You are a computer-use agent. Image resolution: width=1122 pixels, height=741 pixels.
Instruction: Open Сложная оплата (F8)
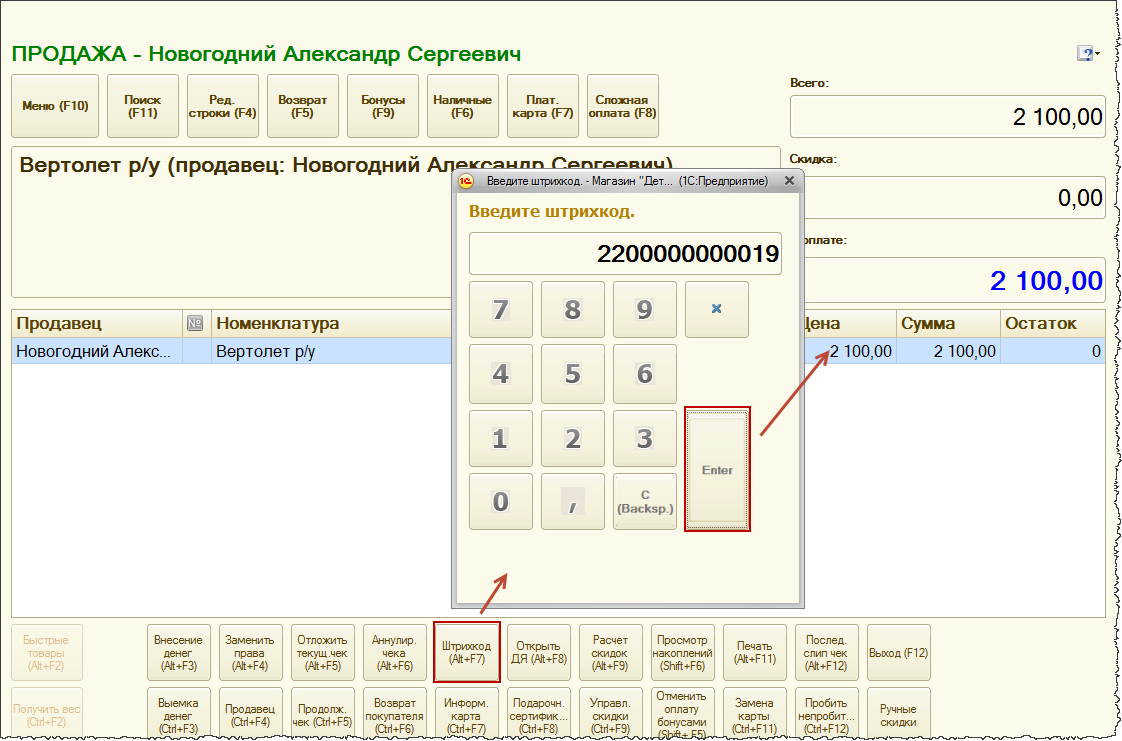click(x=623, y=106)
